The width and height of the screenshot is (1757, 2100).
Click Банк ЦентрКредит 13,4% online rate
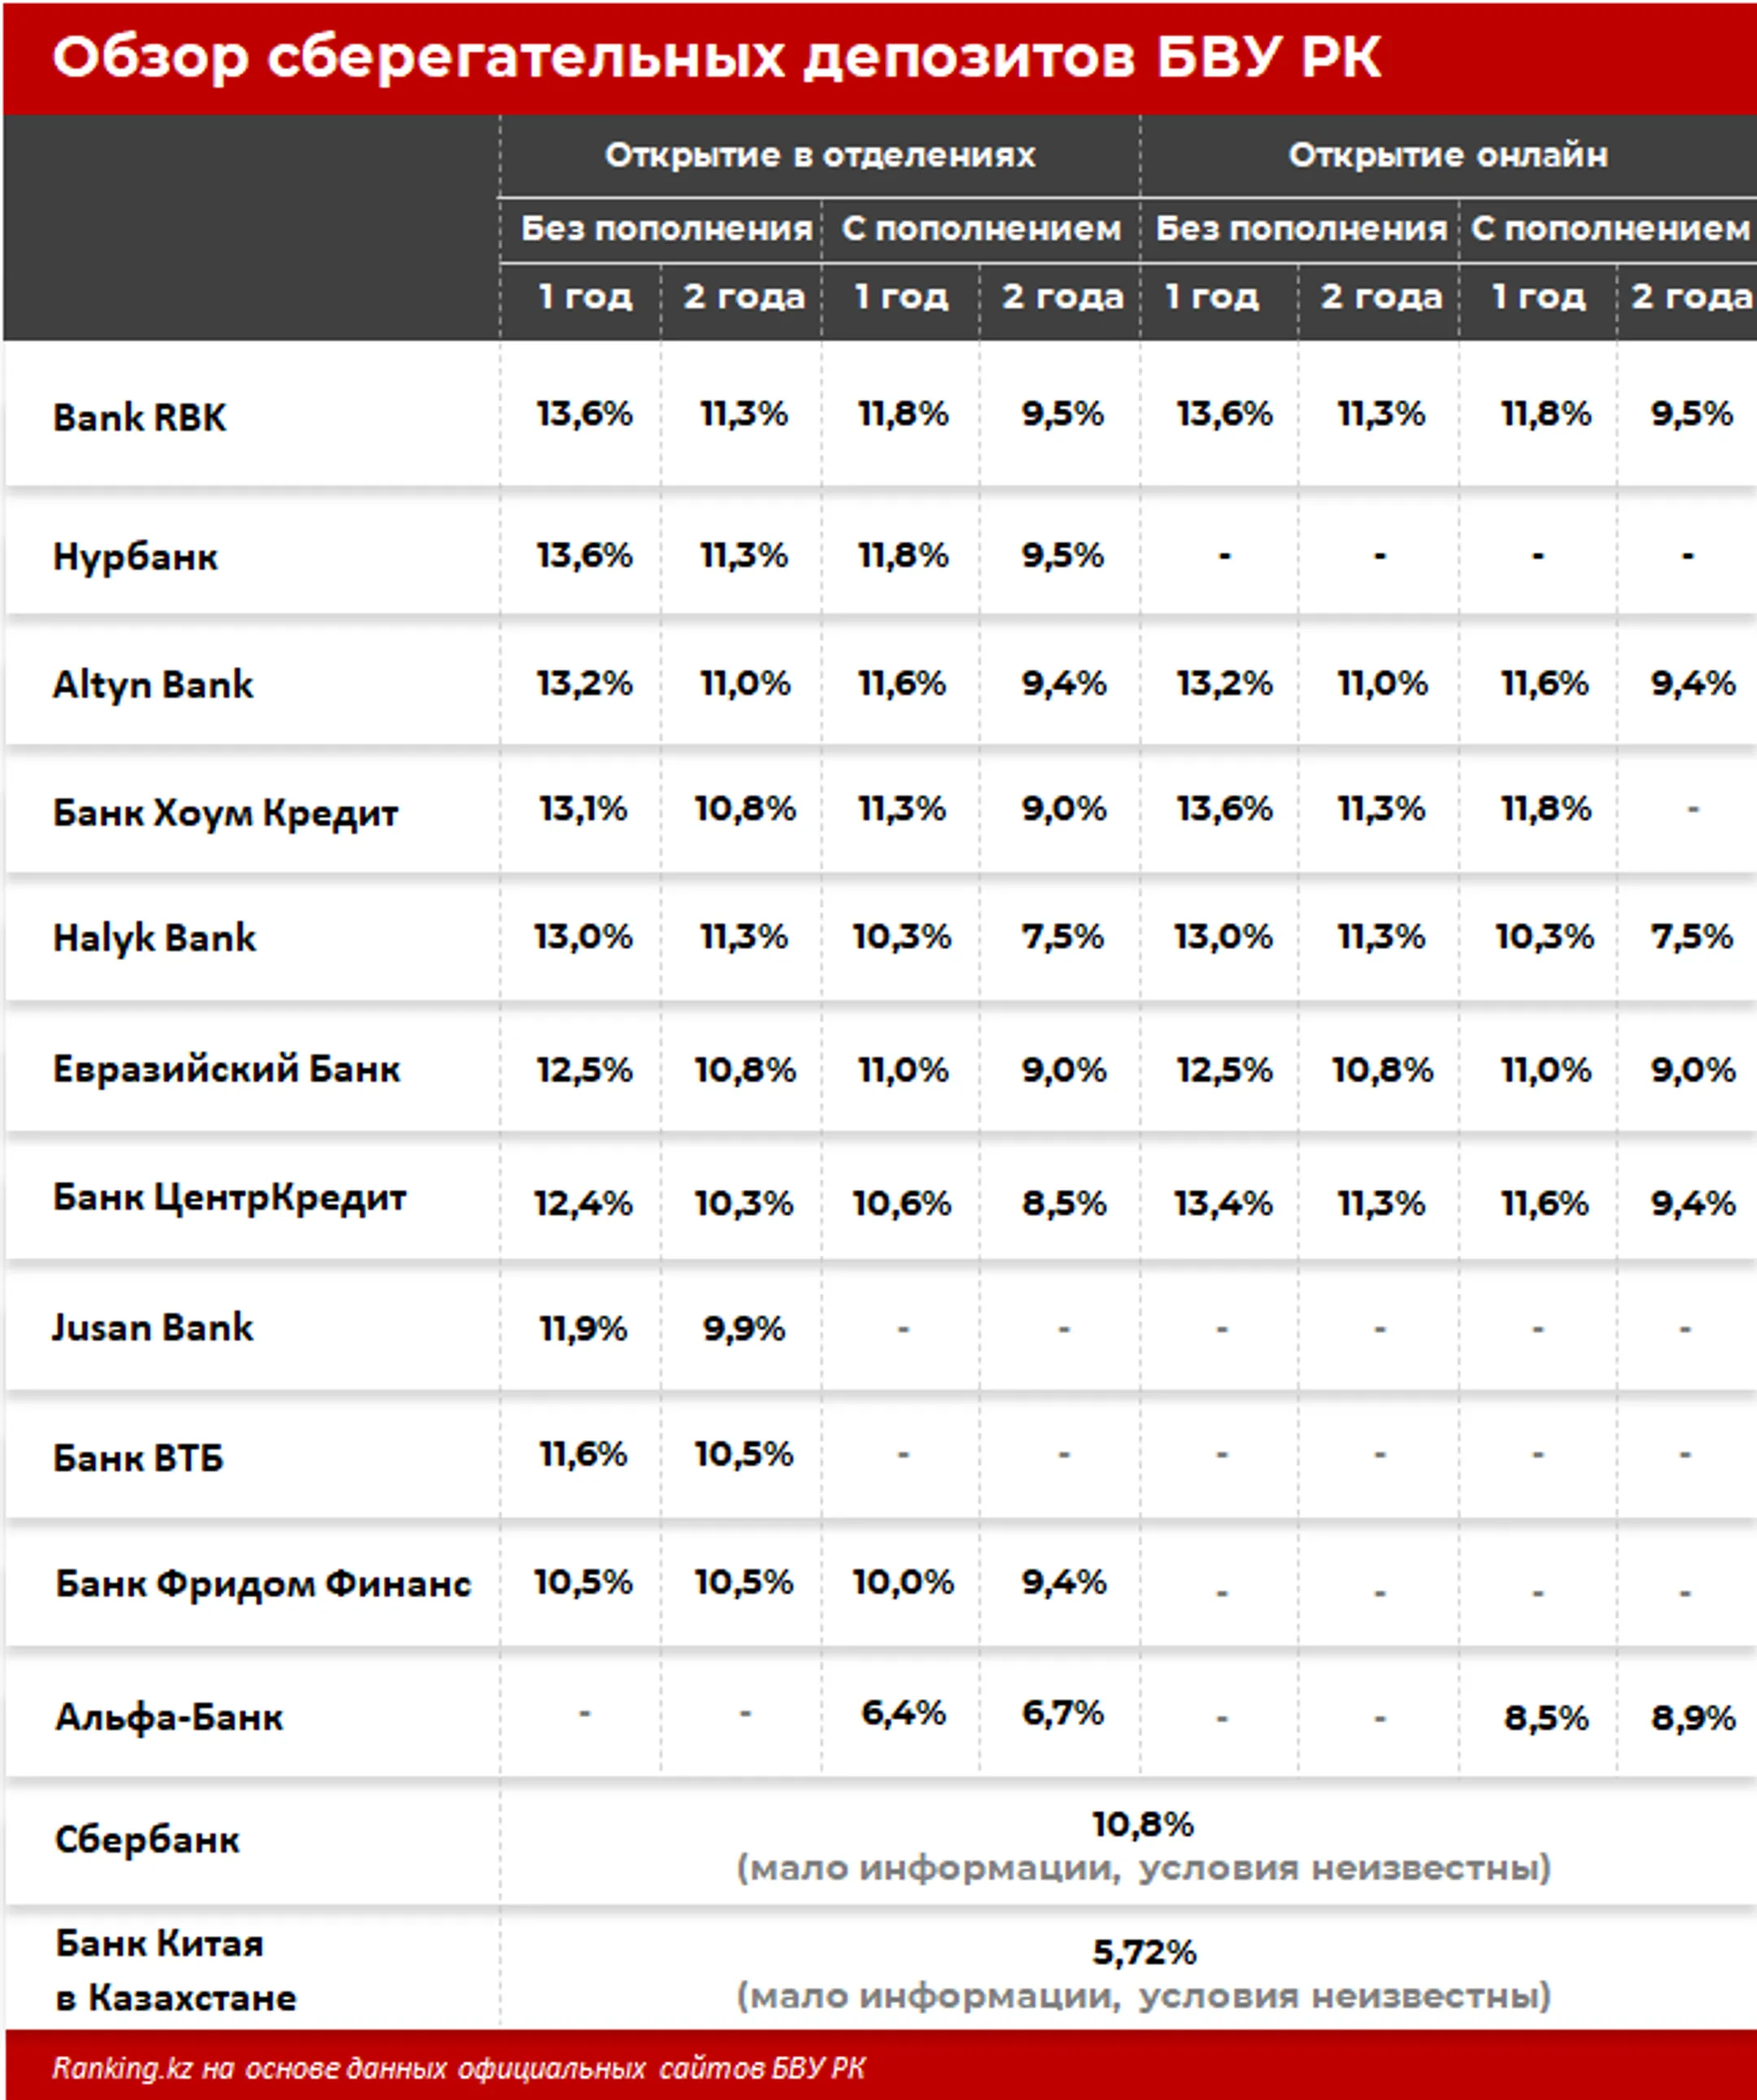(x=1223, y=1203)
